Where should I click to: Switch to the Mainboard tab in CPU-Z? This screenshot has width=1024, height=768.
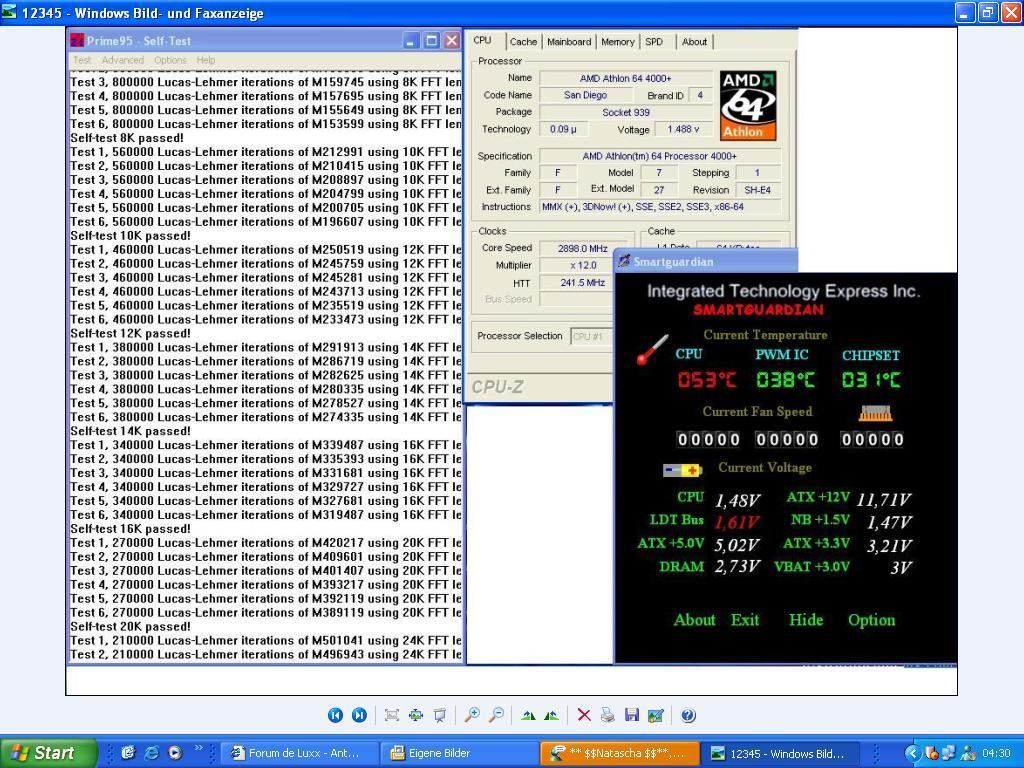coord(569,42)
